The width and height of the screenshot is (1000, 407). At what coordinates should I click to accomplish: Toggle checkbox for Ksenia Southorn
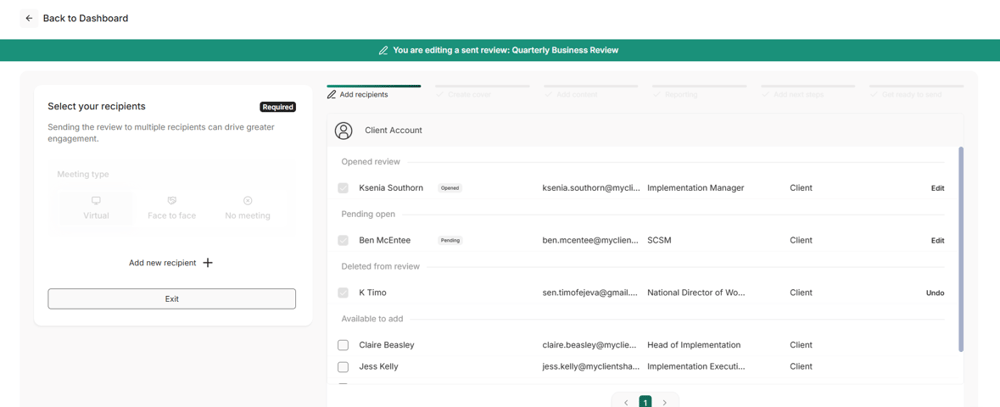(x=343, y=188)
